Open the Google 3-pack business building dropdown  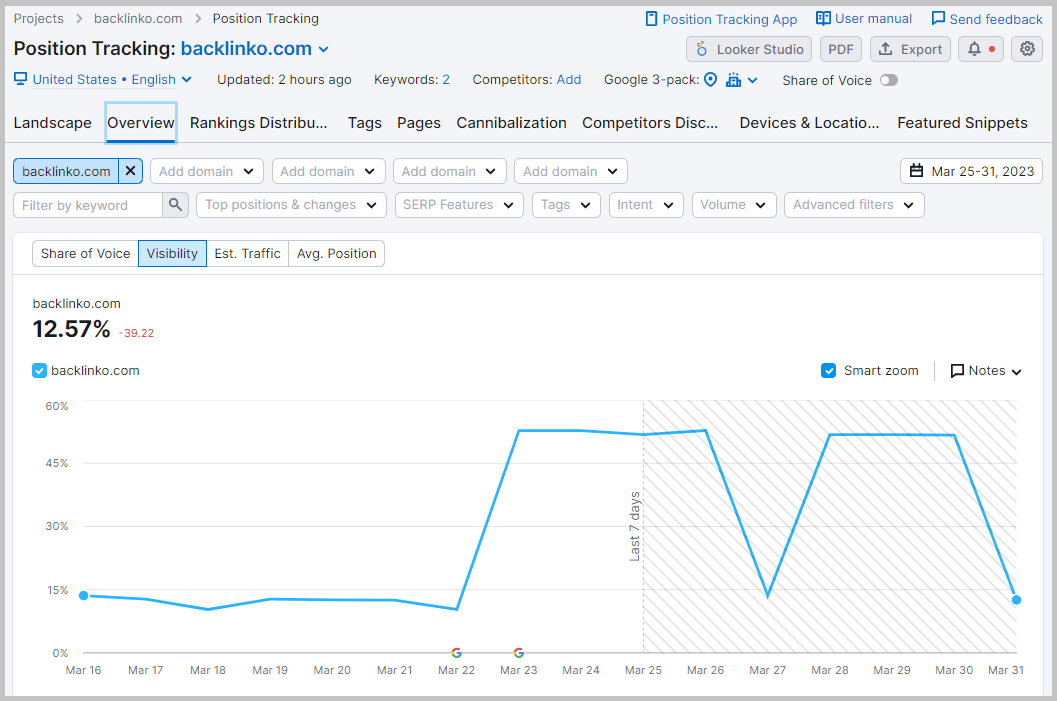pyautogui.click(x=741, y=80)
